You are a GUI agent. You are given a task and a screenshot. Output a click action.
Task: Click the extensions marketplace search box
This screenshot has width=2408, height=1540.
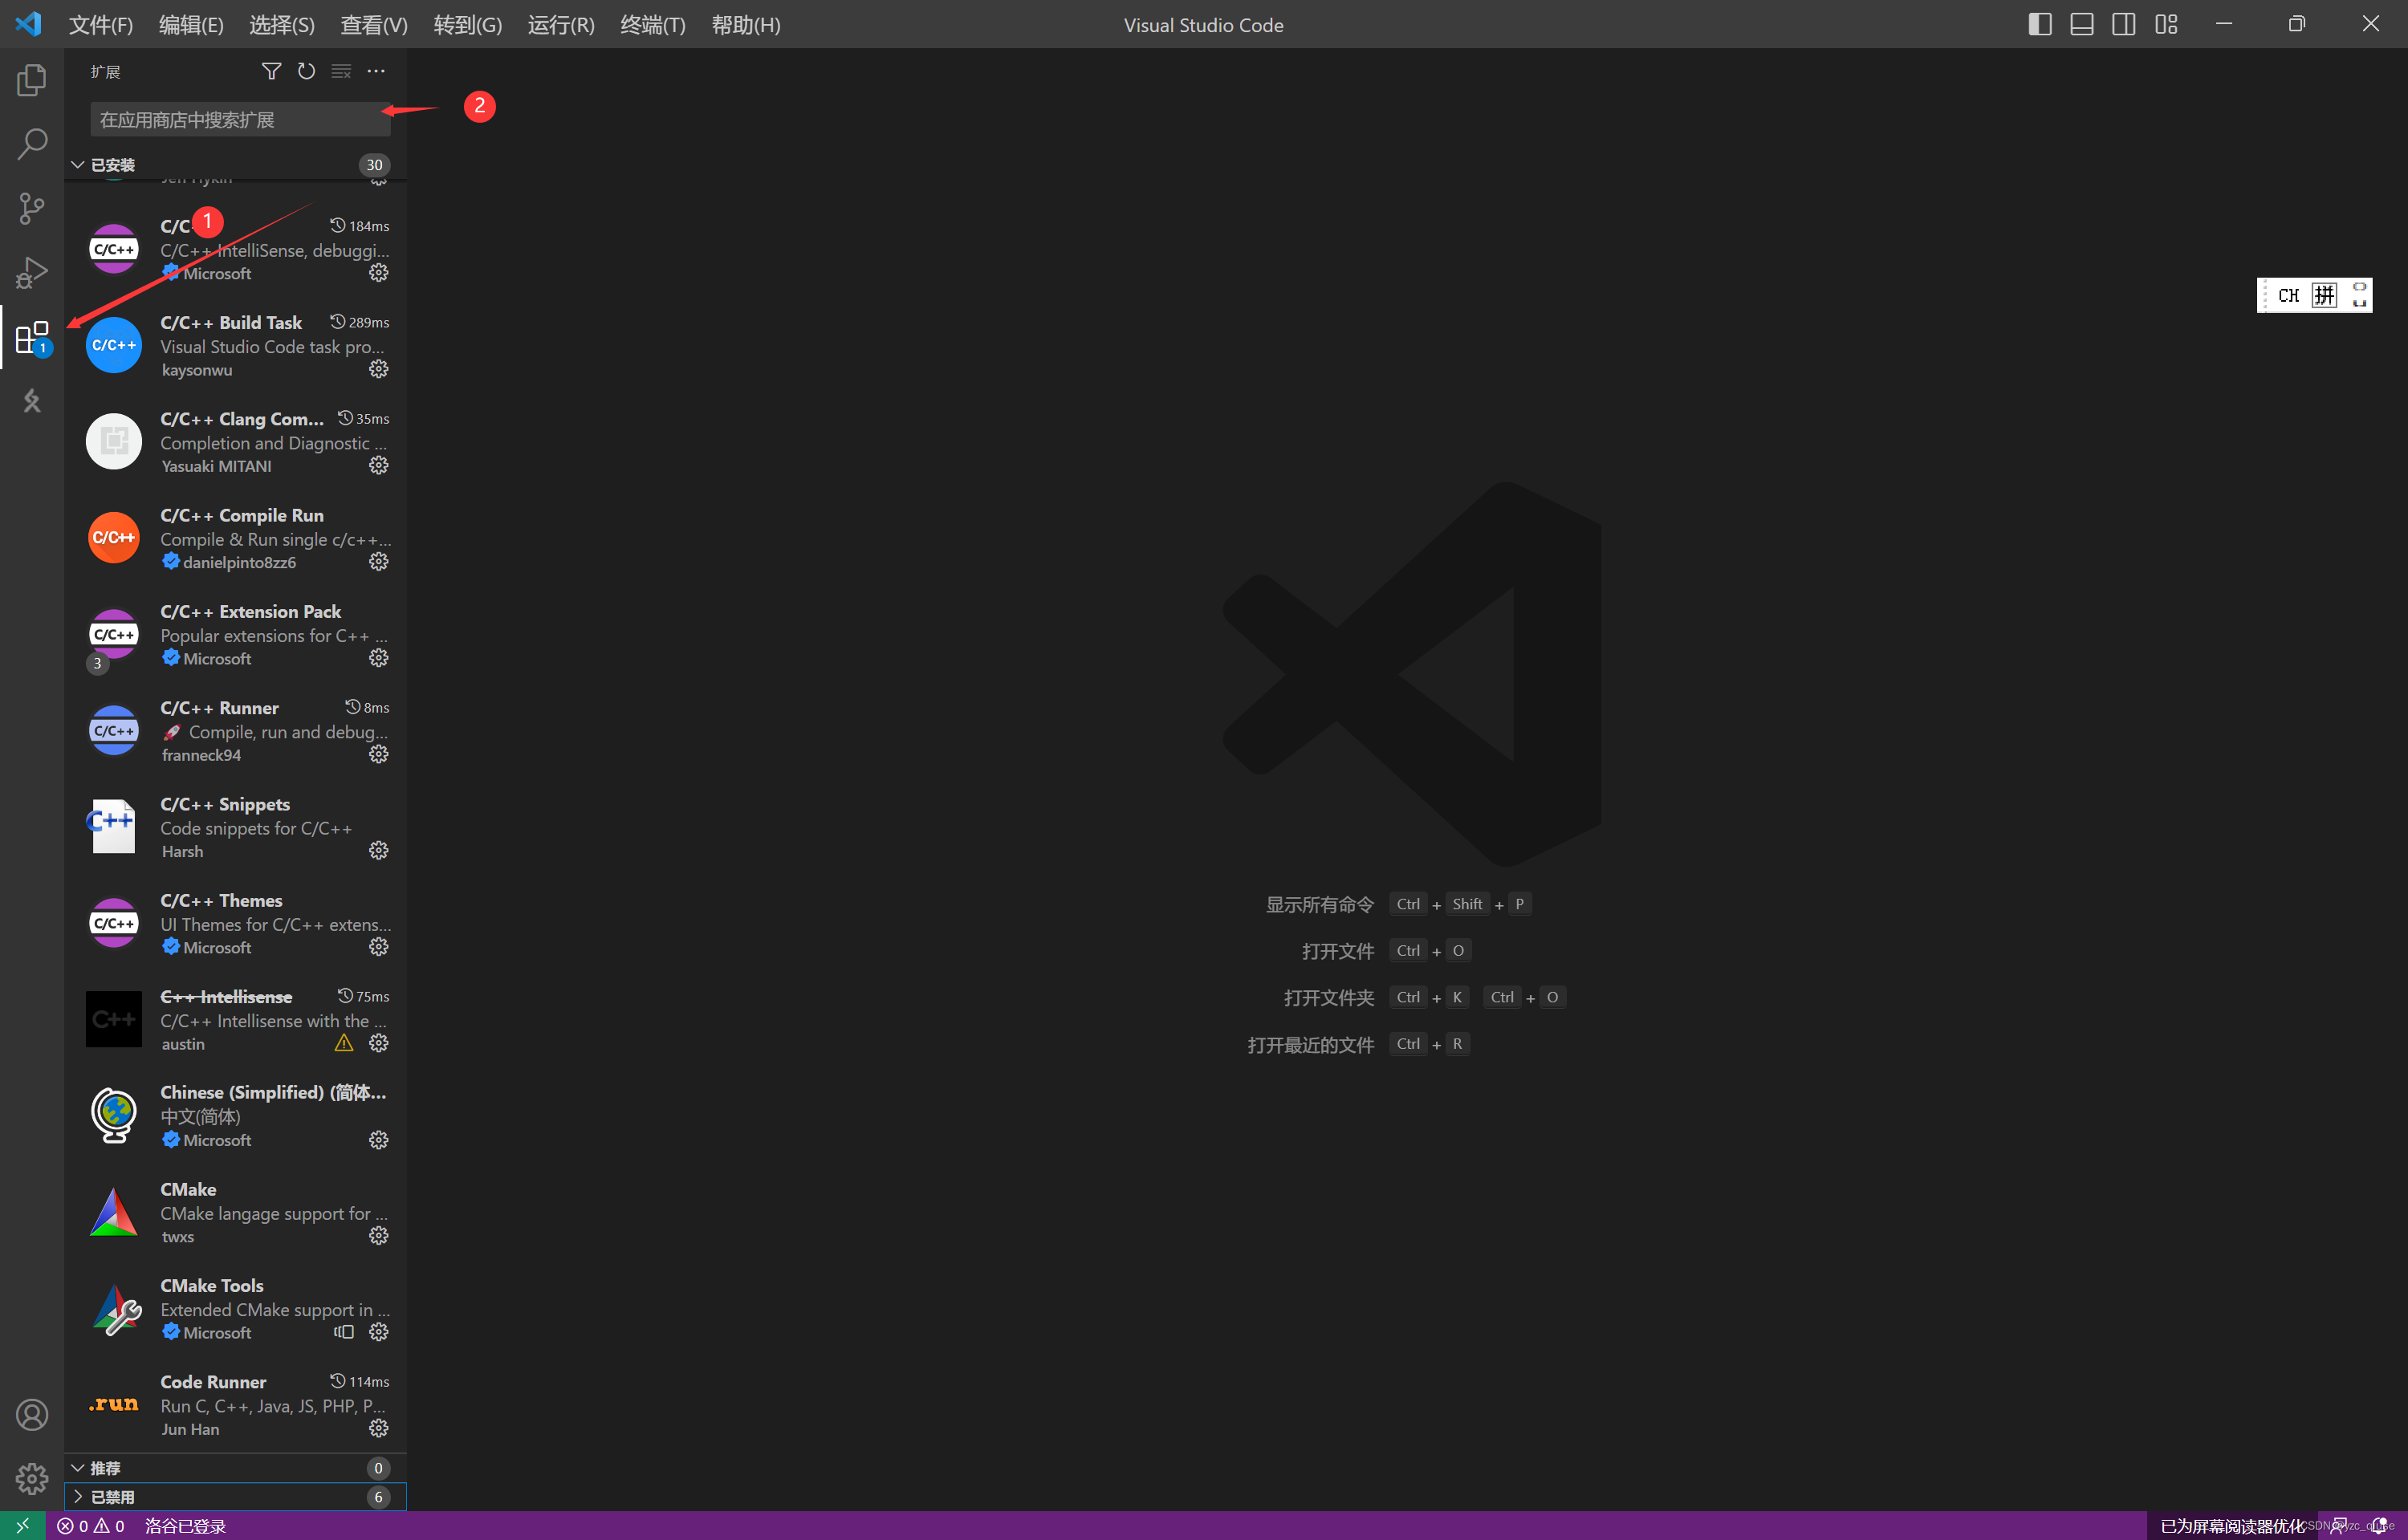pos(240,120)
